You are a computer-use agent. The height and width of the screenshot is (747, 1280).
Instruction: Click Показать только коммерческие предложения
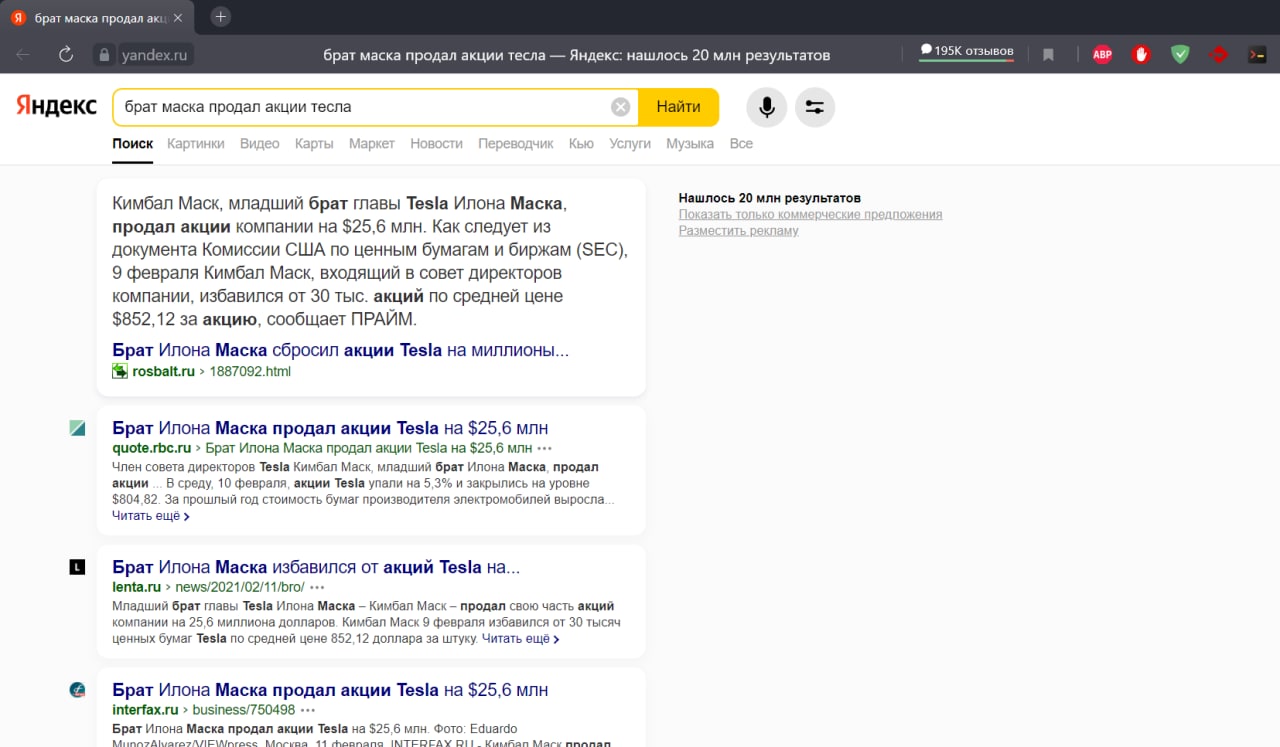[810, 214]
